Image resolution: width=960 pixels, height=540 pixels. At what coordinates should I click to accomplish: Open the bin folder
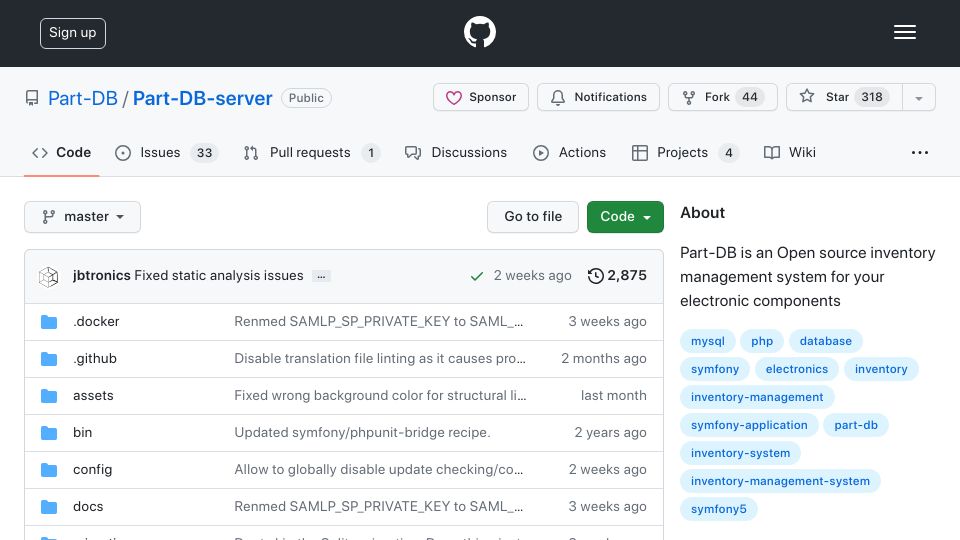pyautogui.click(x=83, y=432)
